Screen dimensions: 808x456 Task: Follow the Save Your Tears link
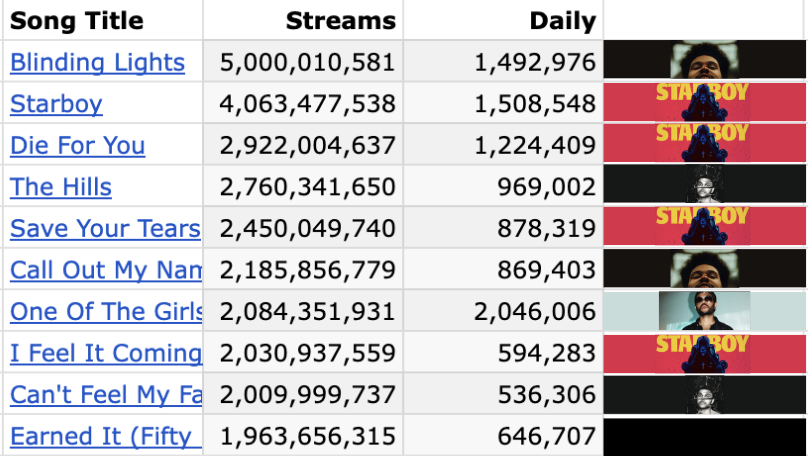click(x=105, y=229)
